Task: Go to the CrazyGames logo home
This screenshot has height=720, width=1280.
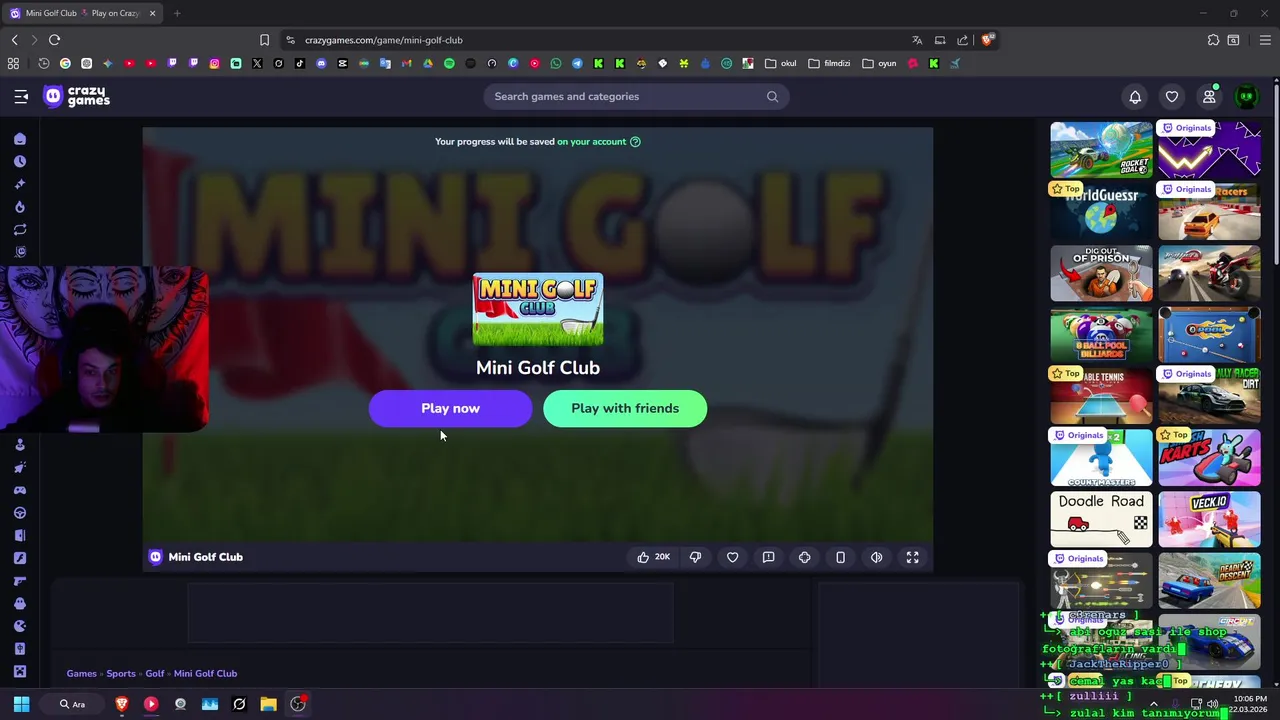Action: pos(77,96)
